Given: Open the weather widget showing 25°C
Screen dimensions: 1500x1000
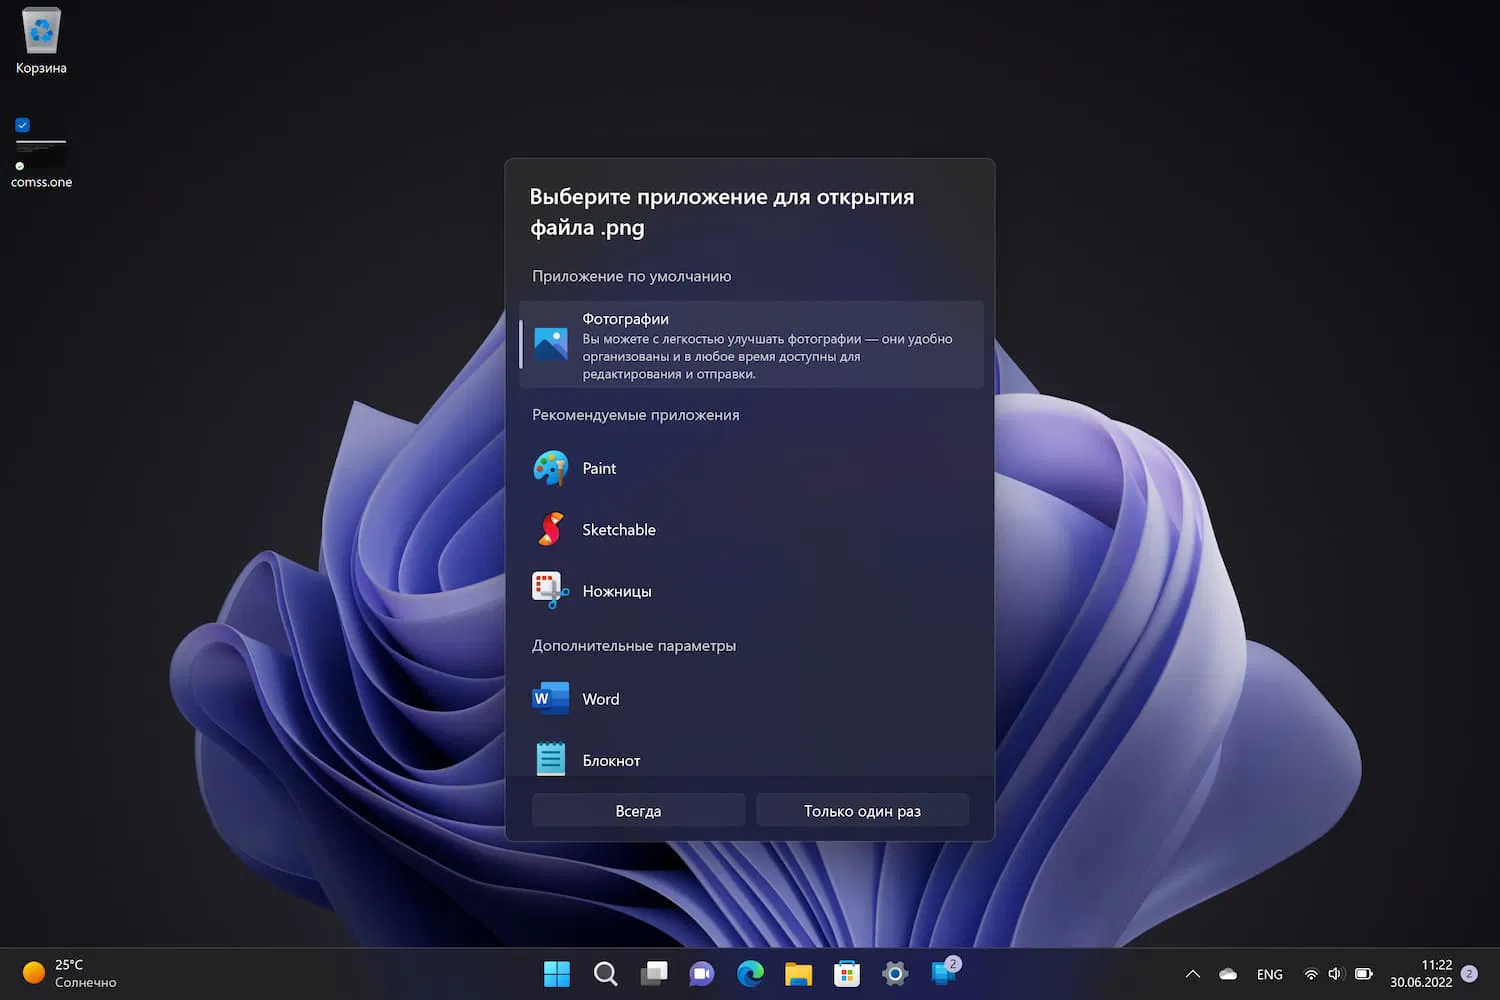Looking at the screenshot, I should (x=70, y=973).
